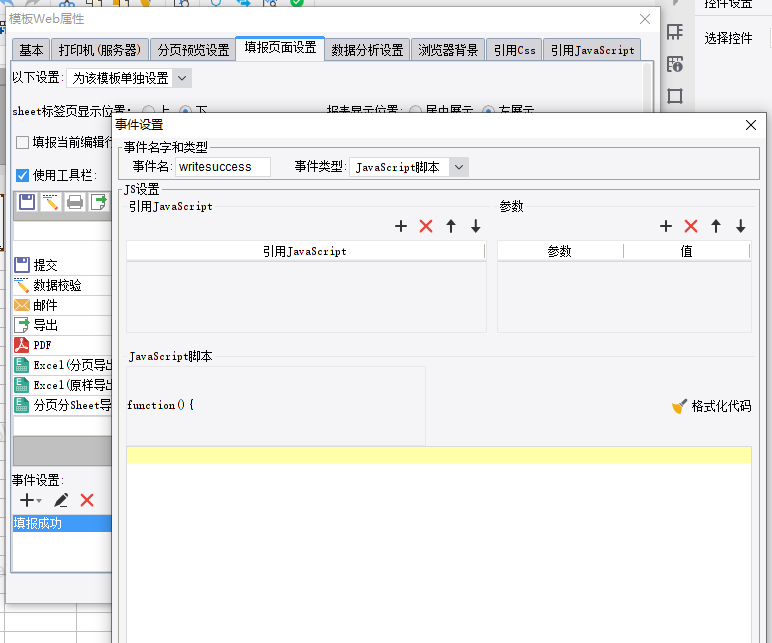Switch to the 分页预览设置 tab

pyautogui.click(x=193, y=50)
